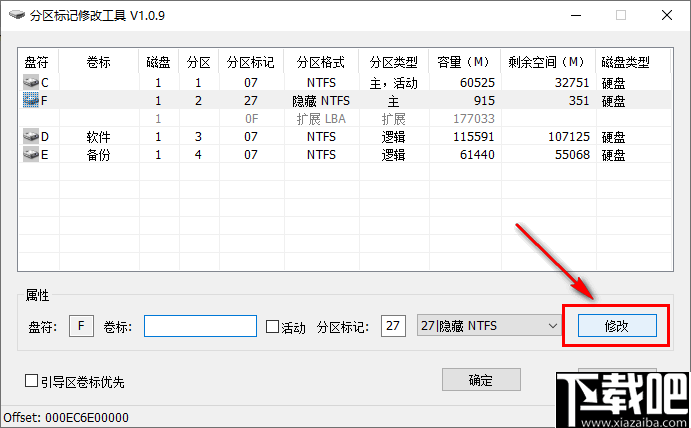691x428 pixels.
Task: Click the 修改 button
Action: click(x=617, y=326)
